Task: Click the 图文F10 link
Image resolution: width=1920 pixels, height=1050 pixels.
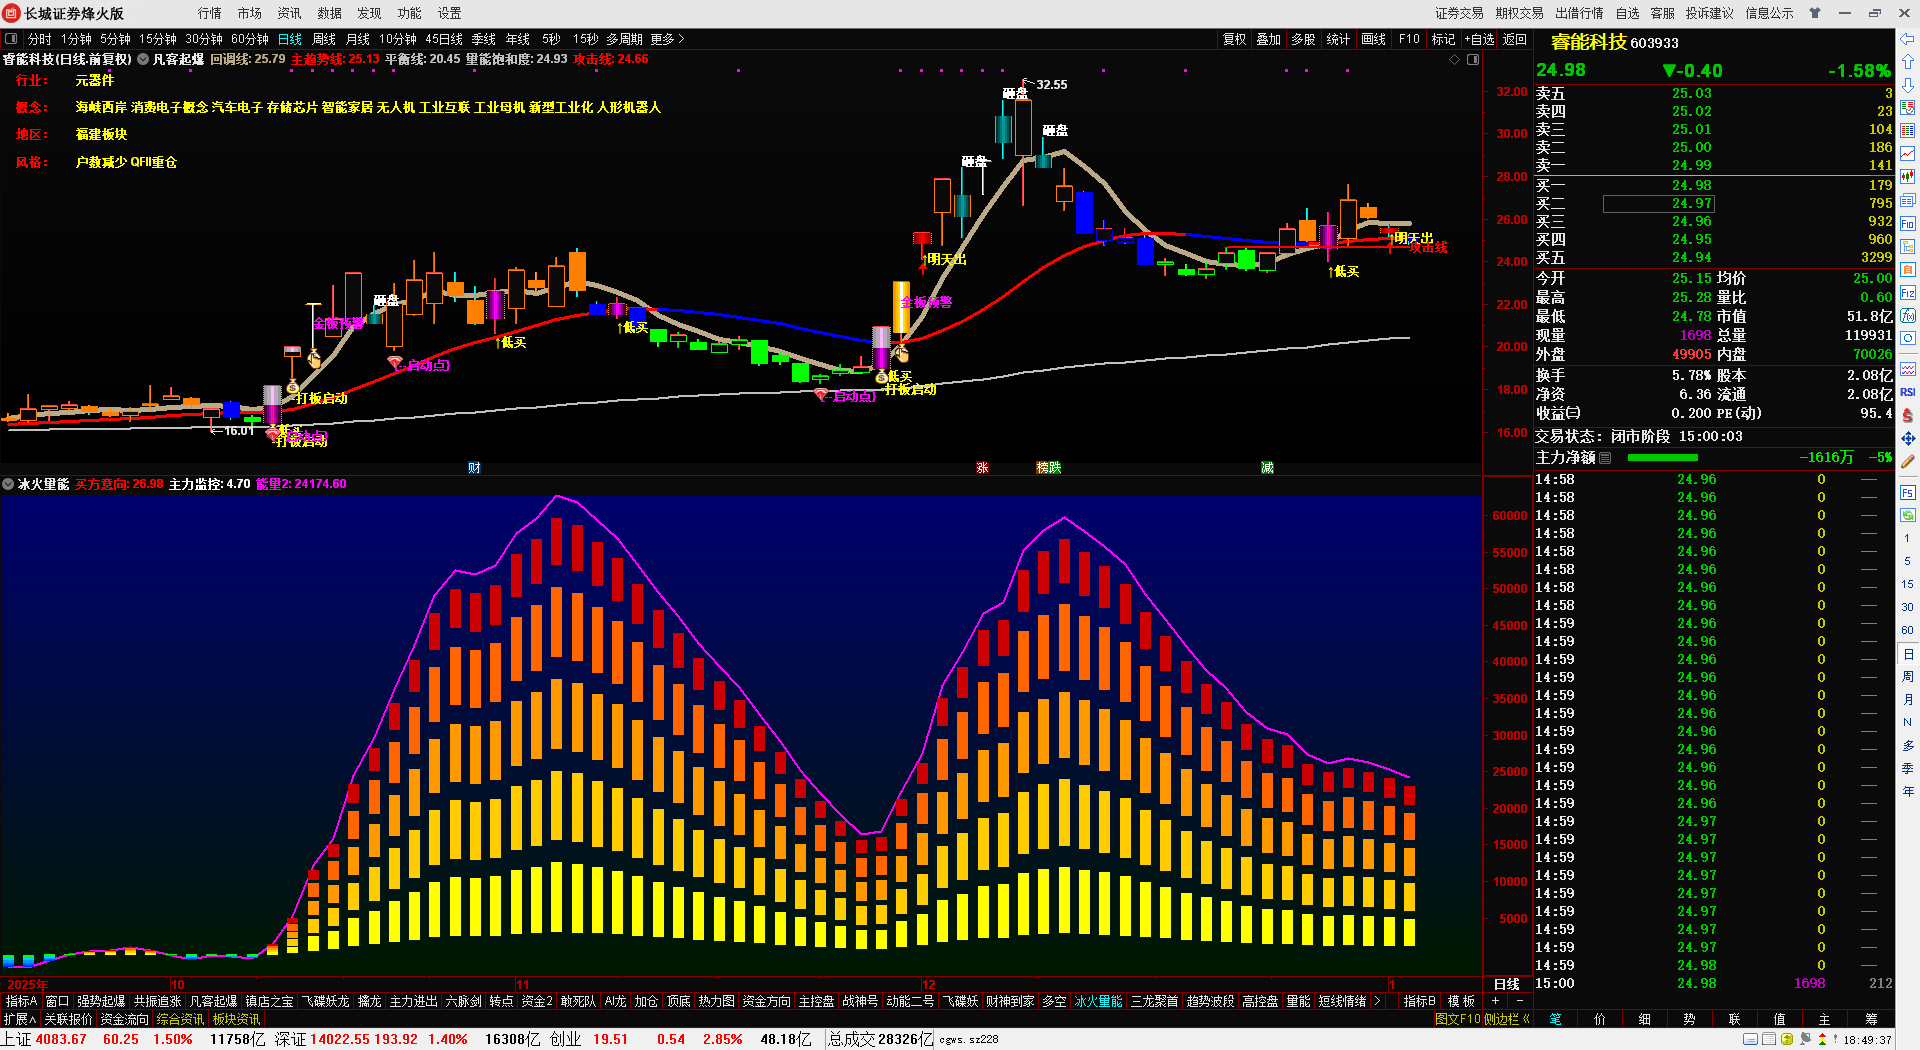Action: pyautogui.click(x=1457, y=1019)
